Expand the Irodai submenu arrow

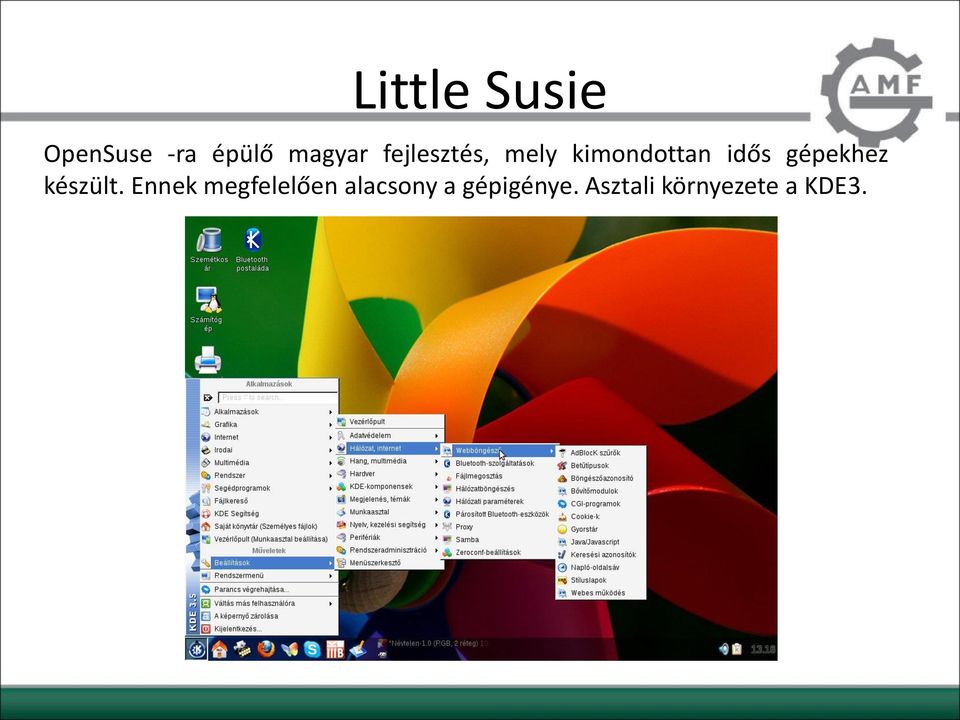pyautogui.click(x=331, y=450)
